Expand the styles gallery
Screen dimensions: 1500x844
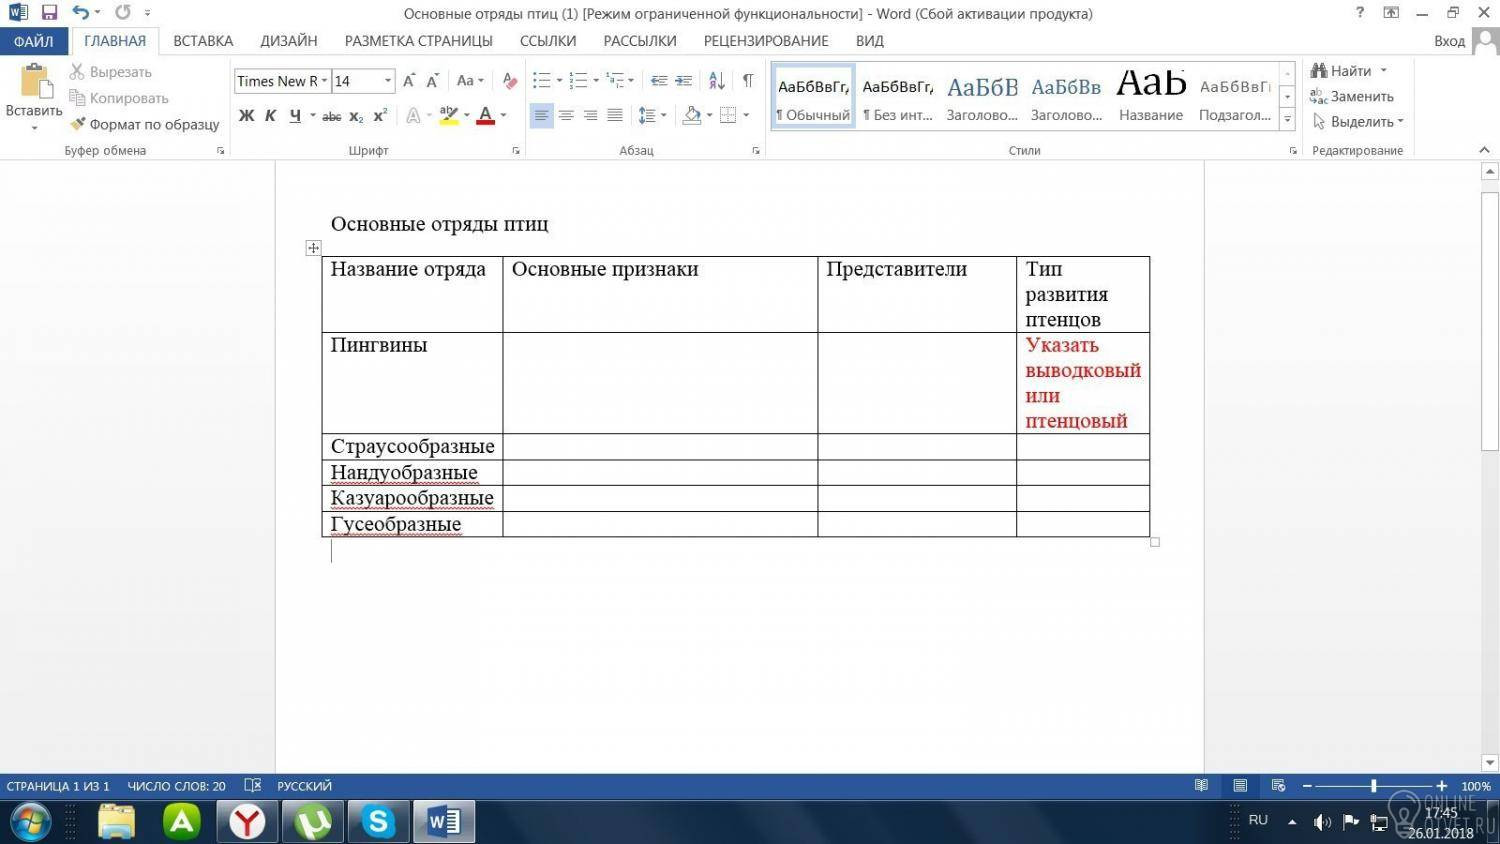click(1288, 120)
